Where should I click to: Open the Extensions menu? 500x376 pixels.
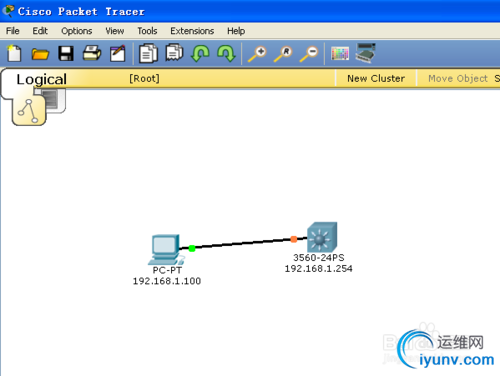pos(192,31)
